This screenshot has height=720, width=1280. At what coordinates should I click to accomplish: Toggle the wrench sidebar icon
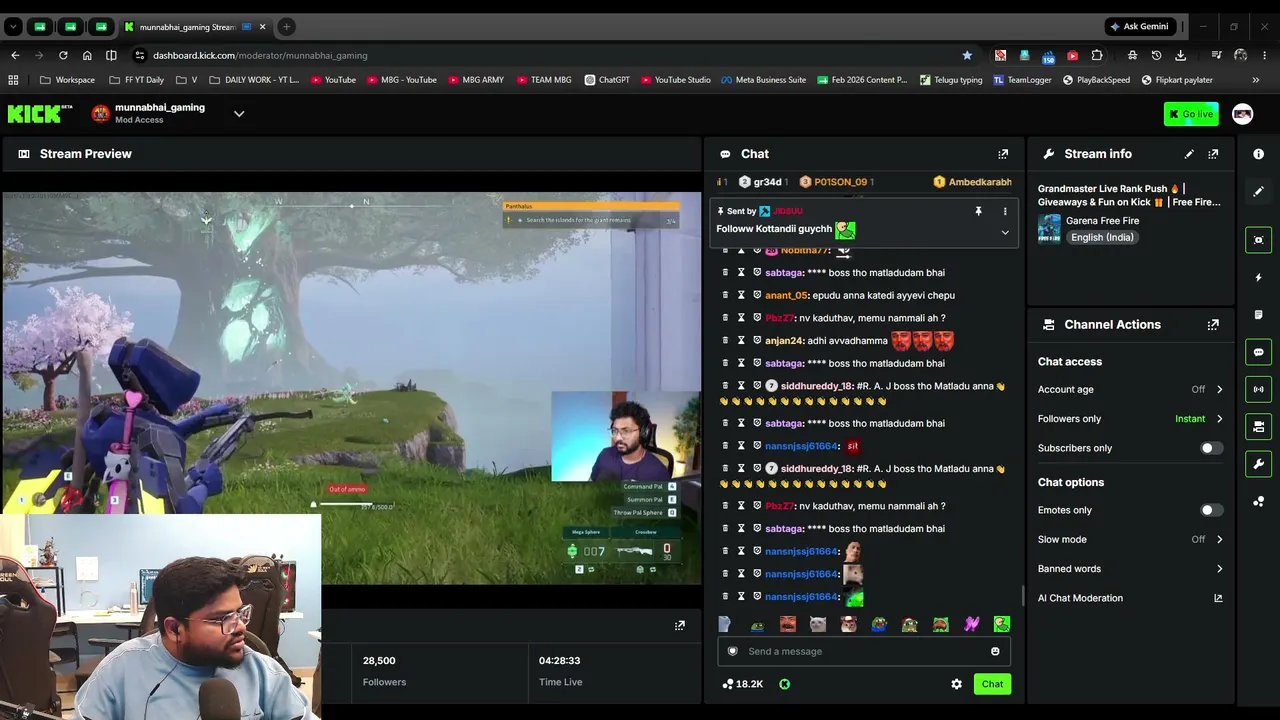1258,464
